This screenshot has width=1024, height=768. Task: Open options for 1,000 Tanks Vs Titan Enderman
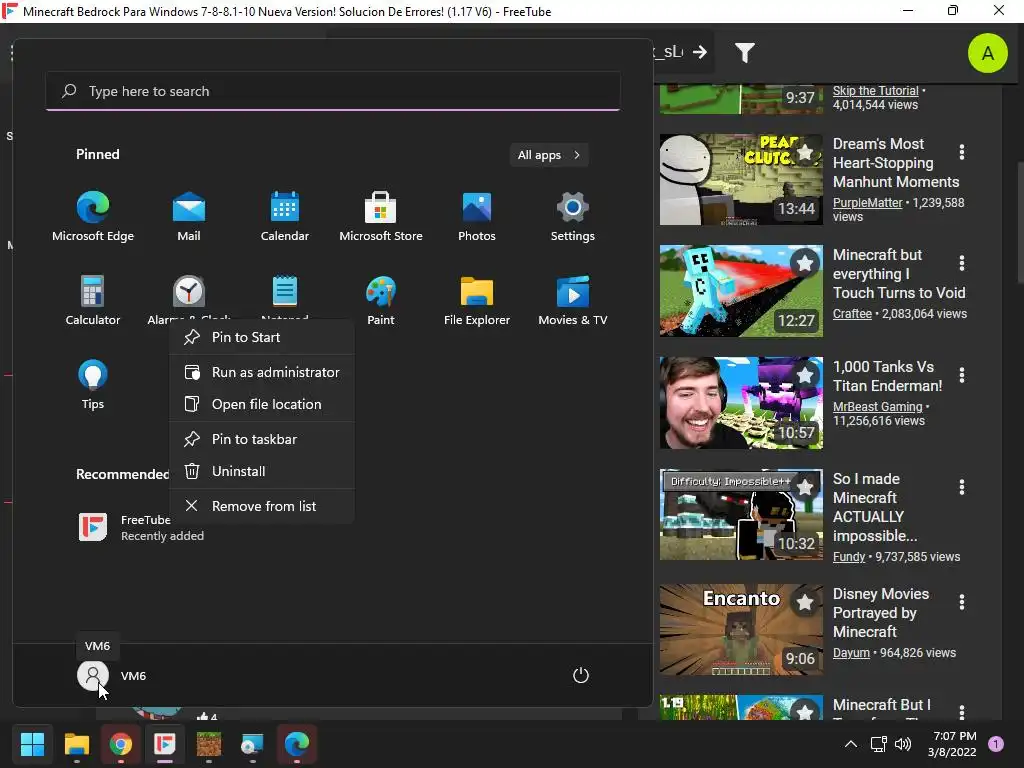click(961, 375)
